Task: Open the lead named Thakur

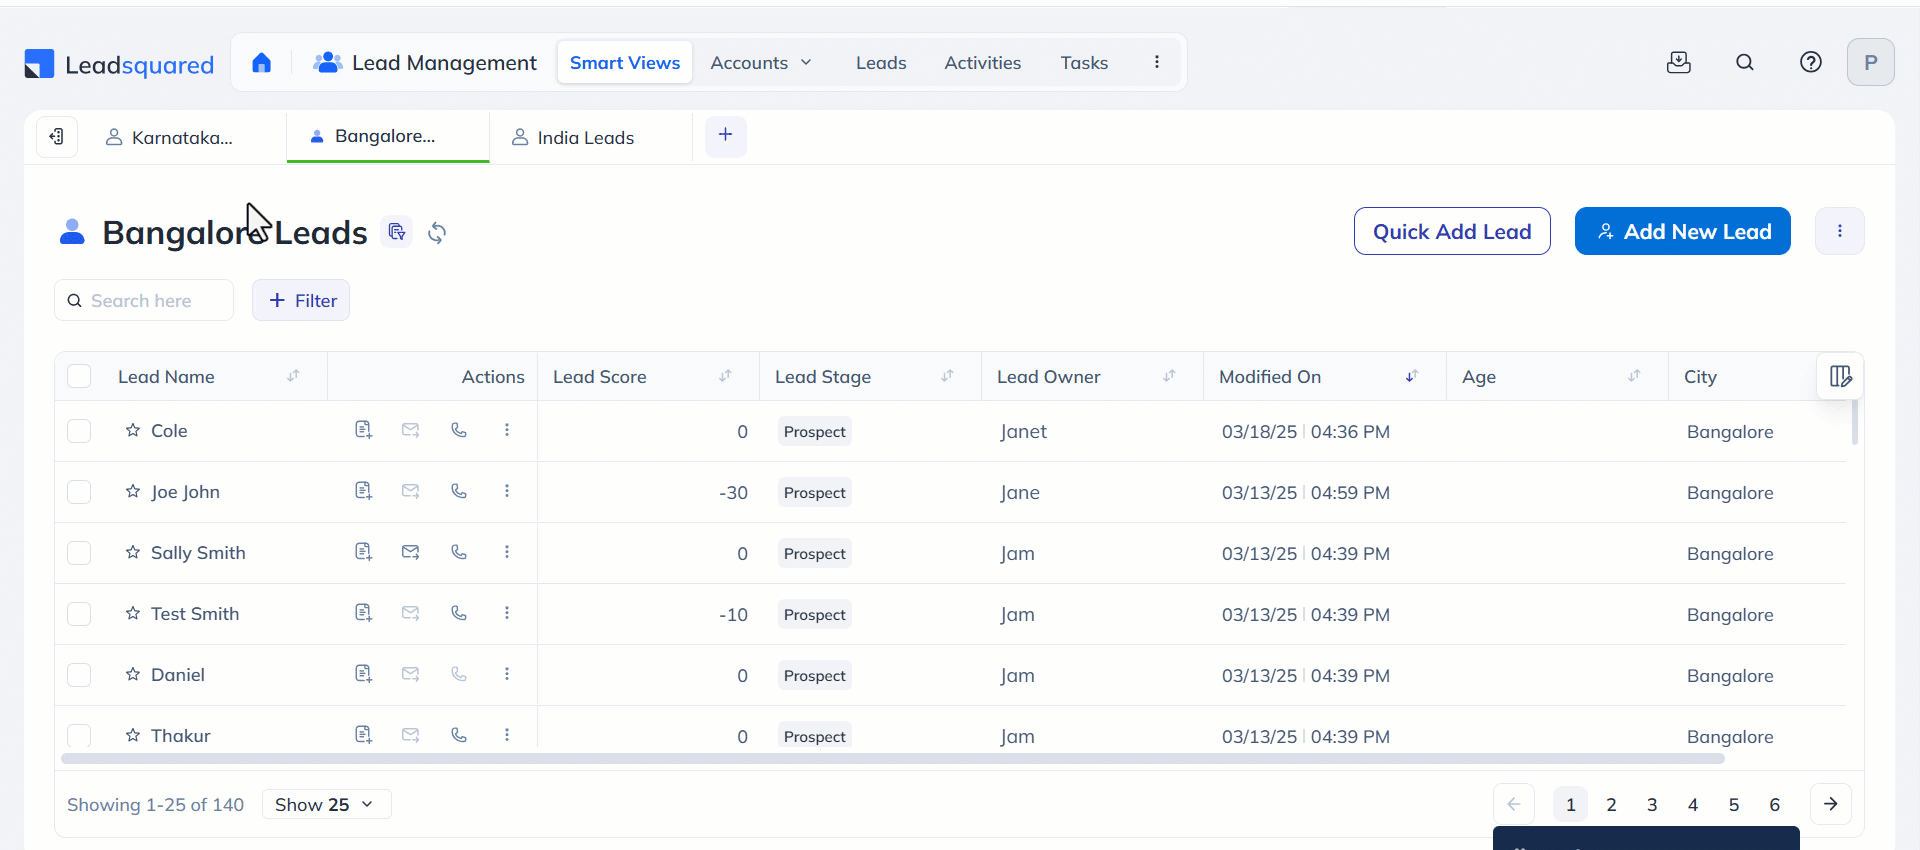Action: [181, 736]
